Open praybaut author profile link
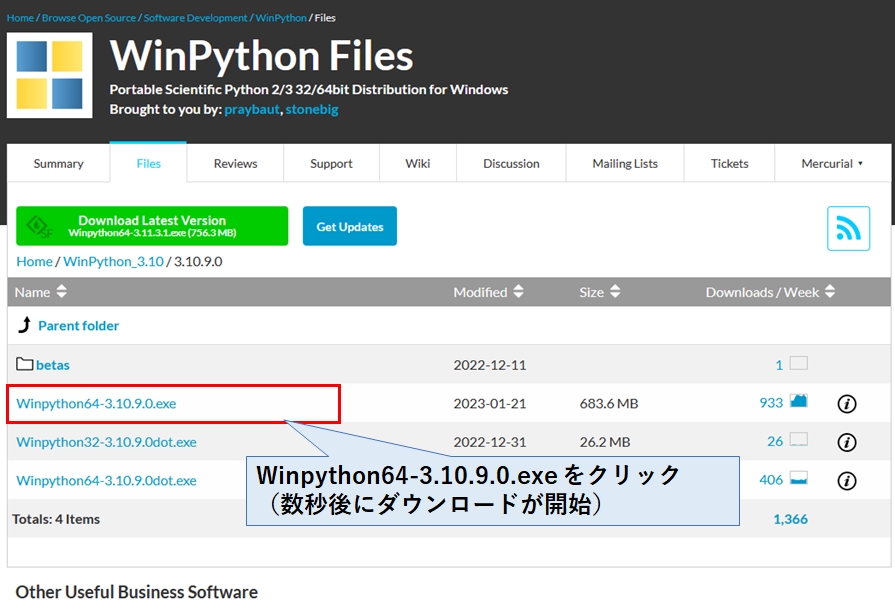This screenshot has width=895, height=606. 252,109
